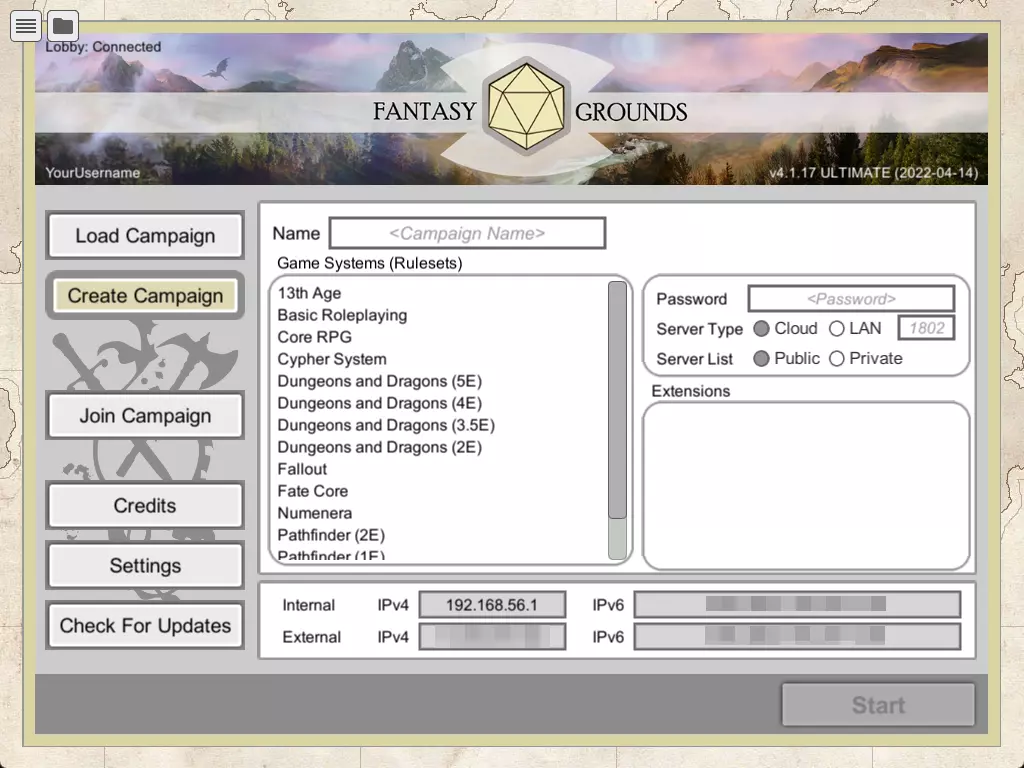Screen dimensions: 1024x768
Task: Select the 13th Age ruleset
Action: point(310,293)
